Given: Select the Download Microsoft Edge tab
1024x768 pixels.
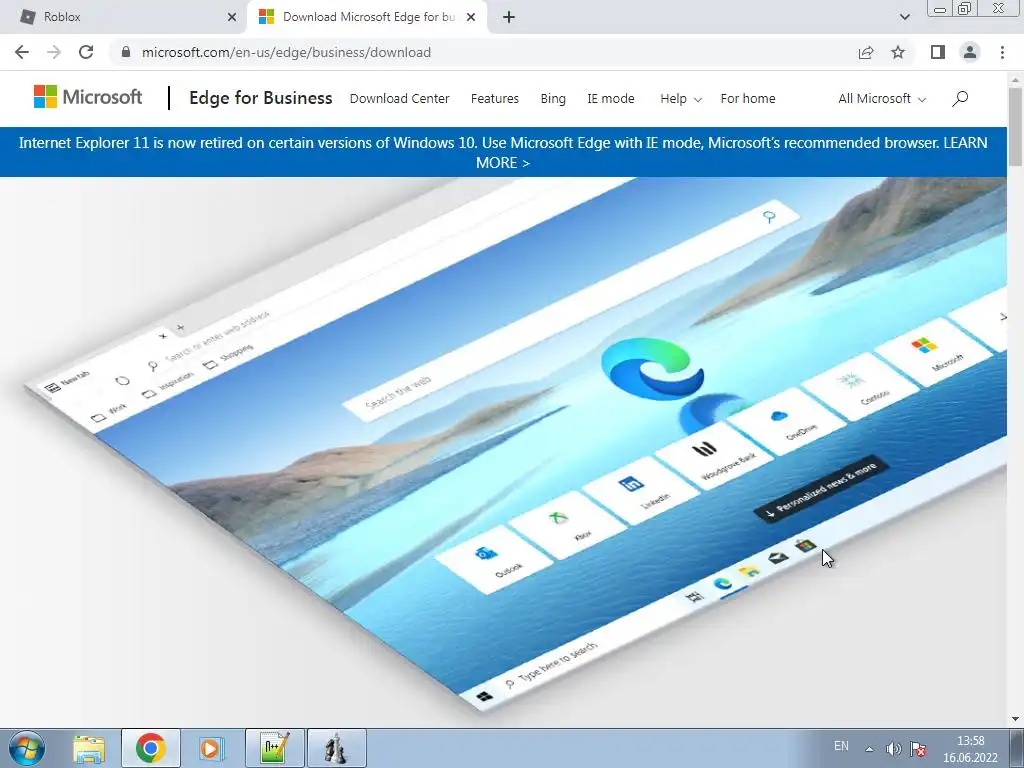Looking at the screenshot, I should [x=367, y=17].
